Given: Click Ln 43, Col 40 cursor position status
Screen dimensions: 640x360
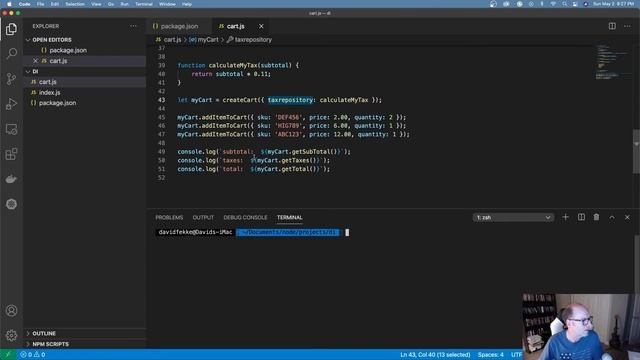Looking at the screenshot, I should (x=435, y=355).
